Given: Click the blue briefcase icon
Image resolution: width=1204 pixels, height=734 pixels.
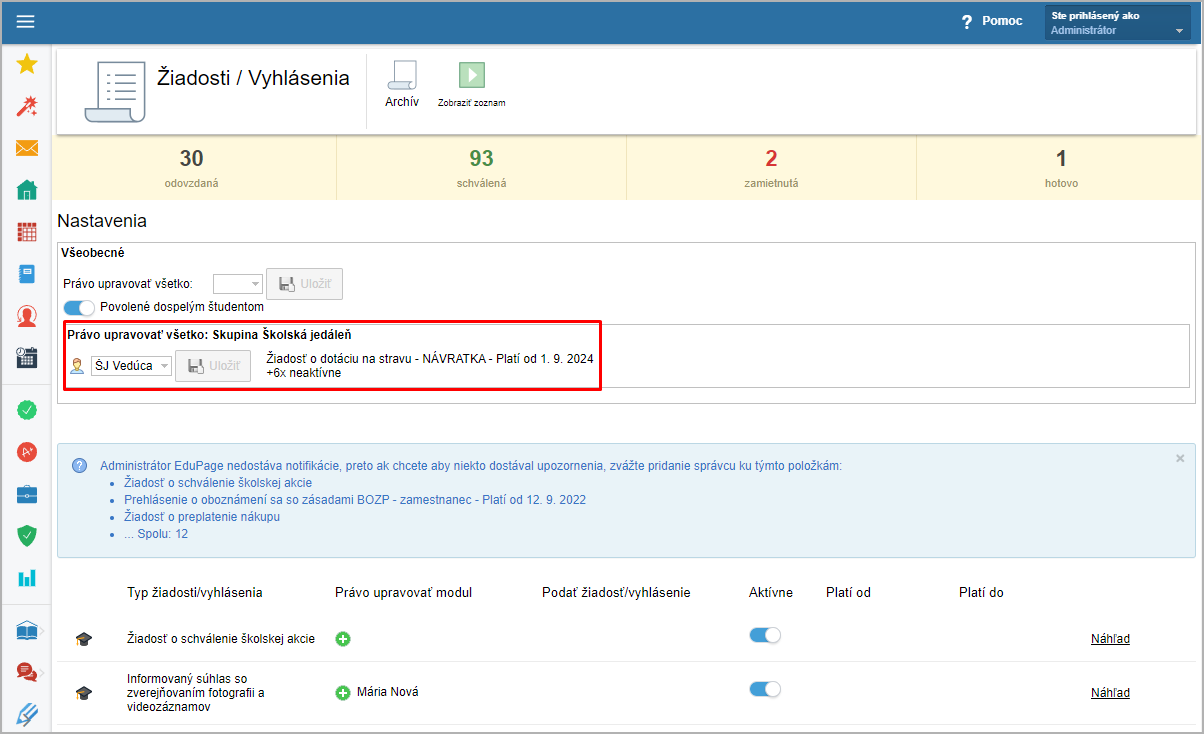Looking at the screenshot, I should coord(27,494).
